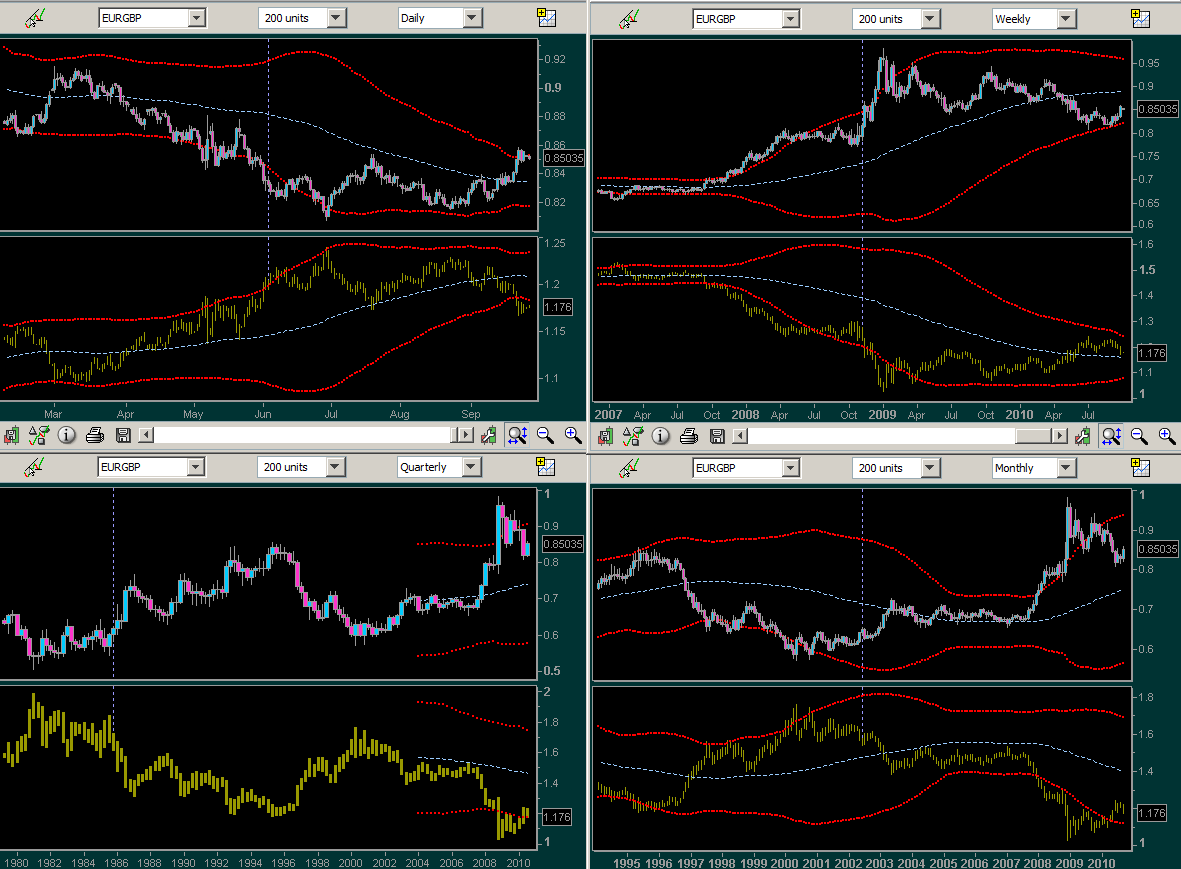Open the Quarterly timeframe dropdown
Image resolution: width=1181 pixels, height=869 pixels.
[471, 467]
